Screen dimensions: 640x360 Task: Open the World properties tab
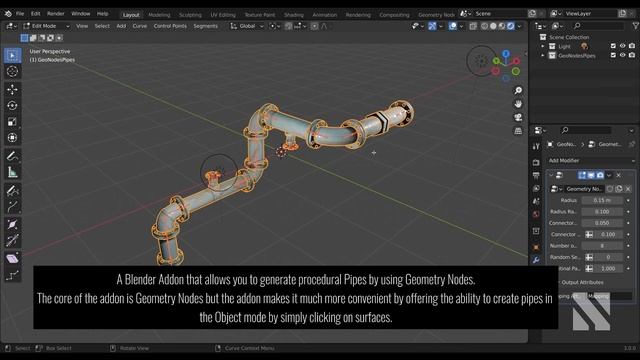click(536, 215)
